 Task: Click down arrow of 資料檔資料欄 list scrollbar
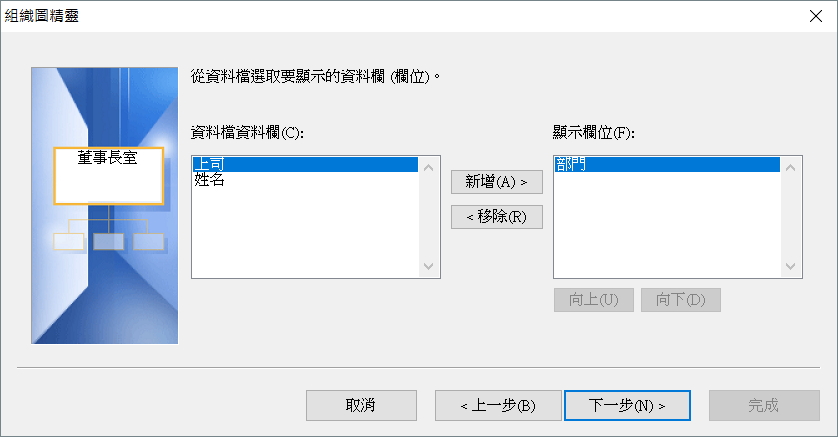429,267
